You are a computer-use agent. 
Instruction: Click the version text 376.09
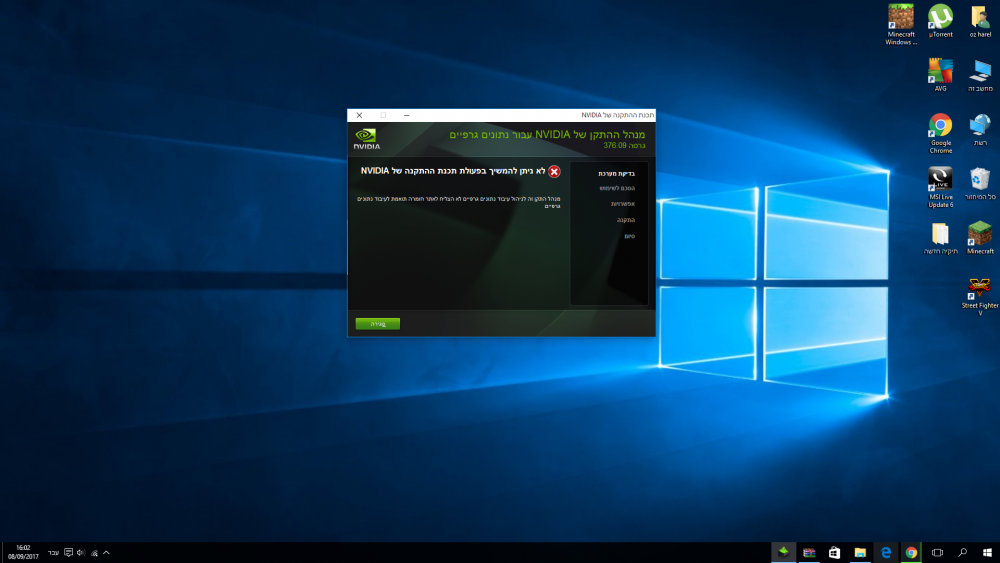coord(615,145)
